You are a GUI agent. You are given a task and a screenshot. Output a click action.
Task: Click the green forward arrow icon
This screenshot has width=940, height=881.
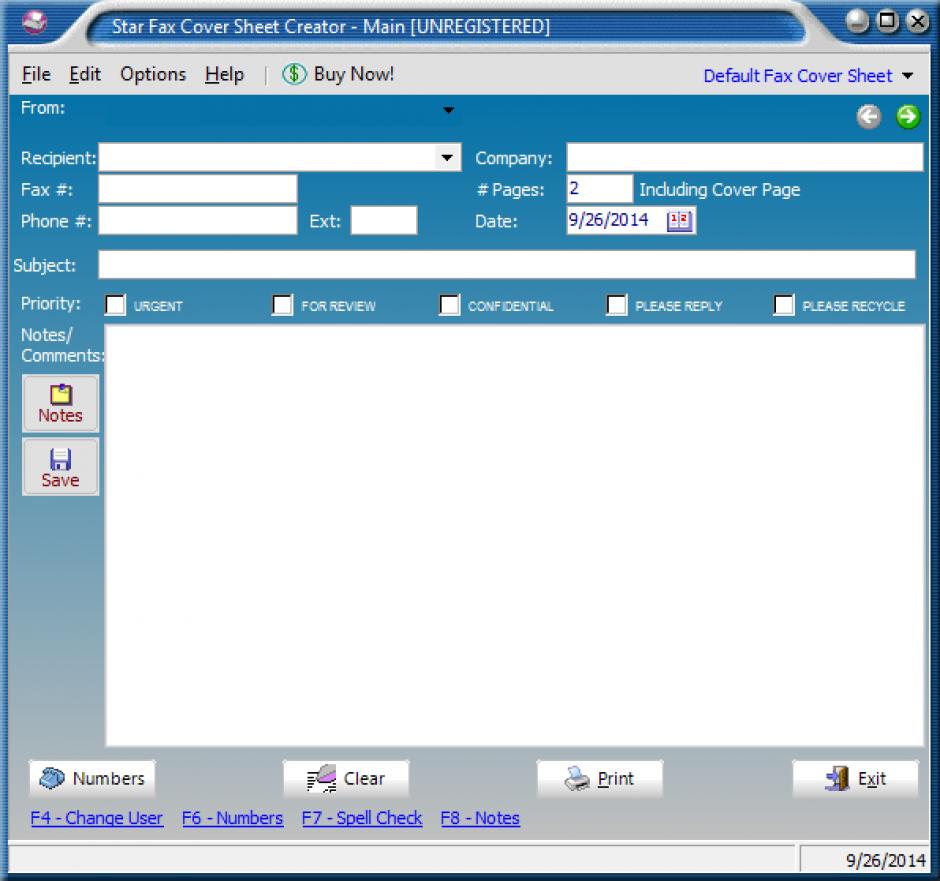click(x=908, y=116)
